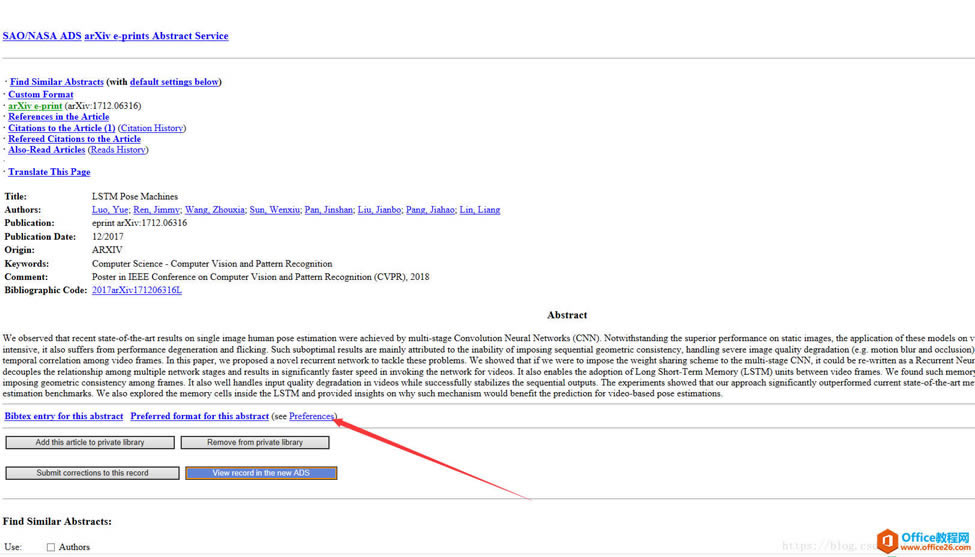
Task: Open bibliographic code 2017arXiv171206316L
Action: pos(137,290)
